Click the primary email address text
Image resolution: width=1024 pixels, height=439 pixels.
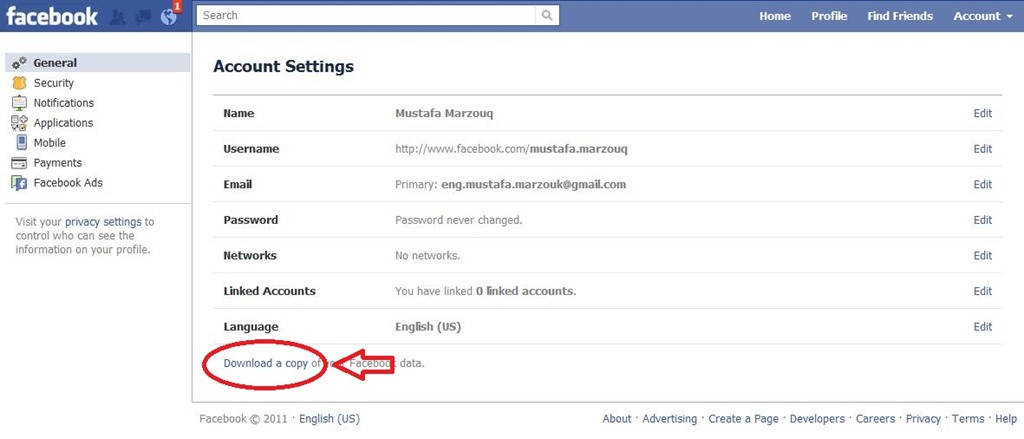[534, 184]
